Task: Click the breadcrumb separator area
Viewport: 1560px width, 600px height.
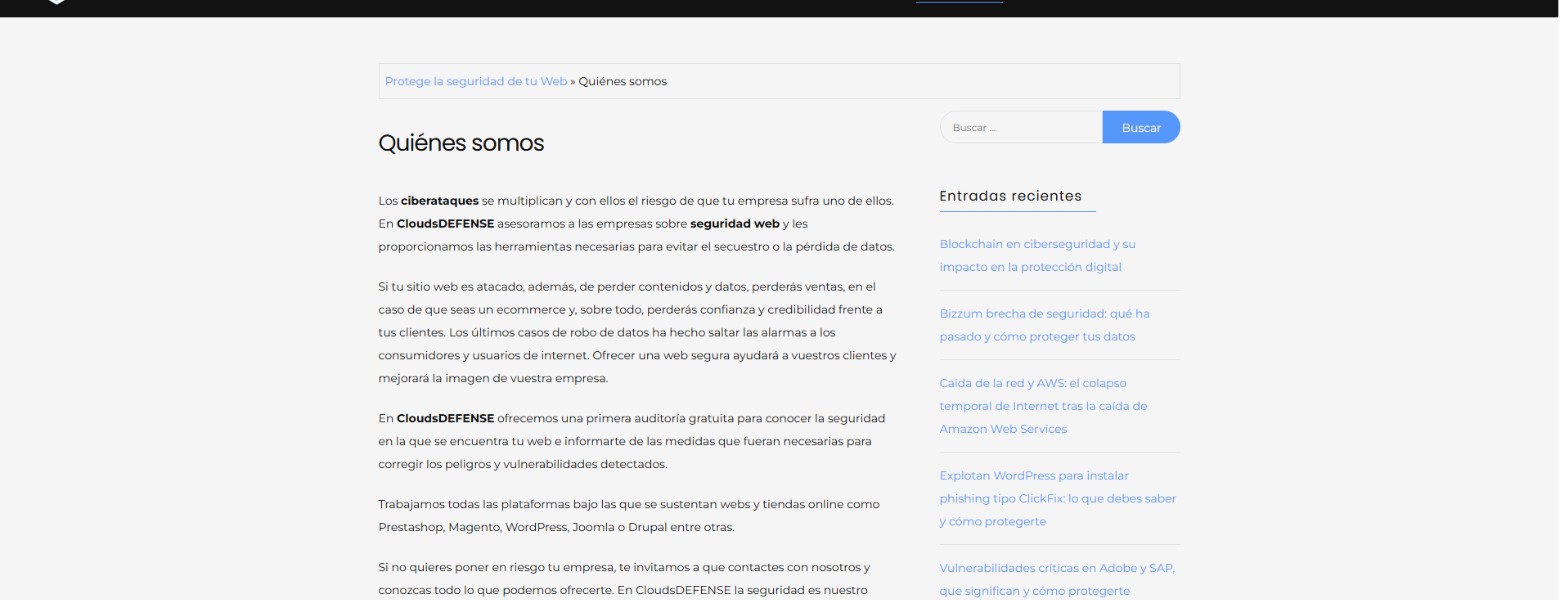Action: (x=570, y=81)
